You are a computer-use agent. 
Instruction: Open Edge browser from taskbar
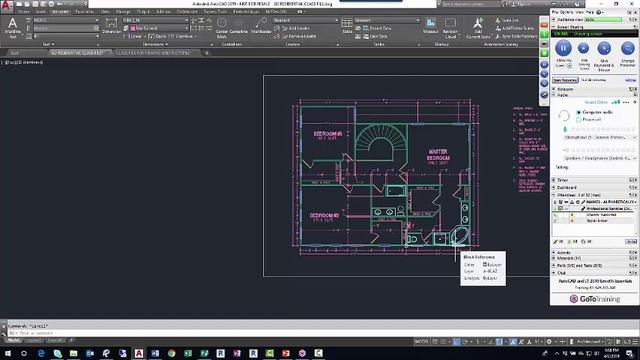pos(41,353)
